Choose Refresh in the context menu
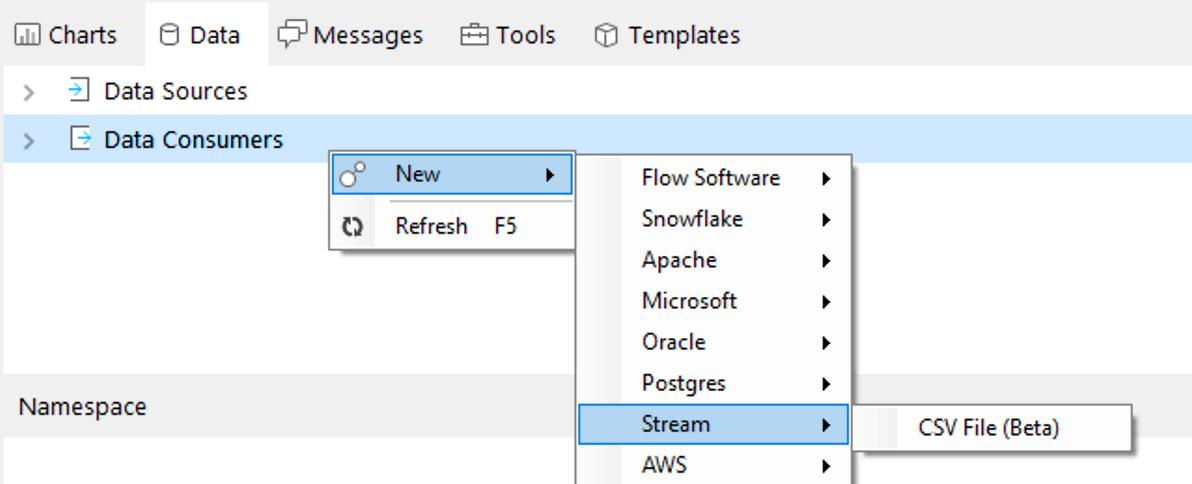This screenshot has width=1192, height=484. coord(452,226)
